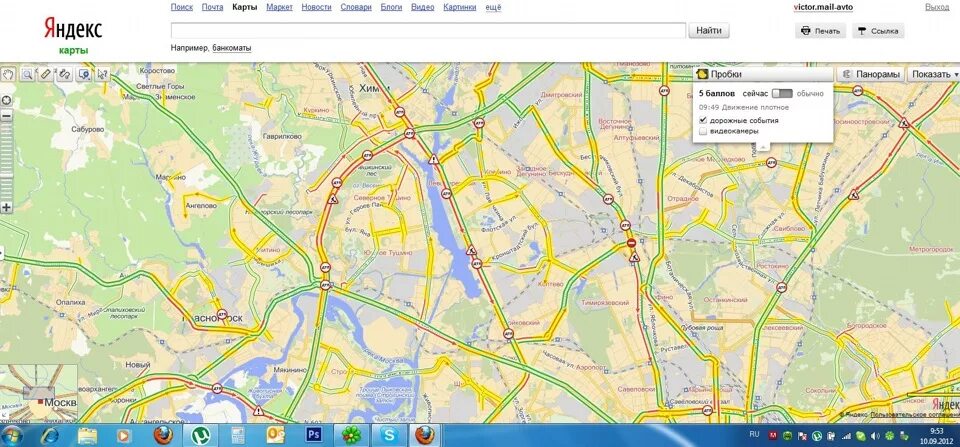Click the overview minimap thumbnail
This screenshot has height=447, width=960.
pos(39,393)
